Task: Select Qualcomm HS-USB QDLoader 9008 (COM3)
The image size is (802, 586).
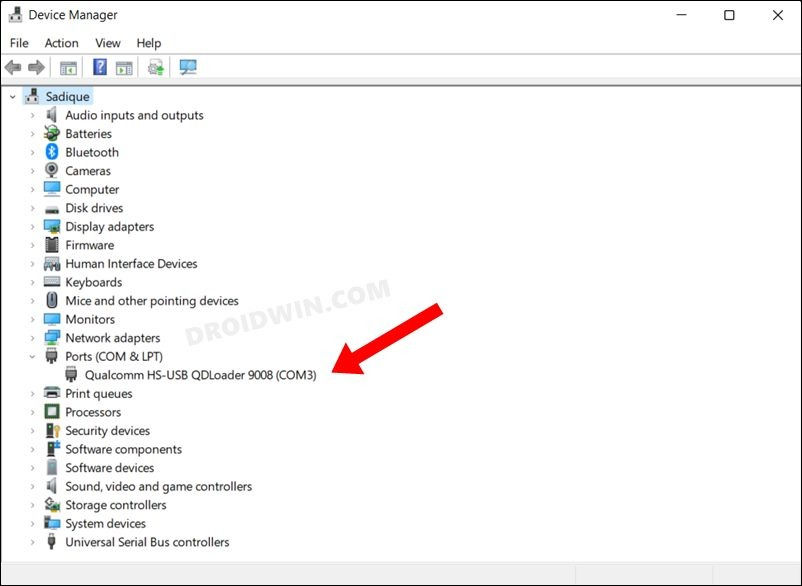Action: point(200,375)
